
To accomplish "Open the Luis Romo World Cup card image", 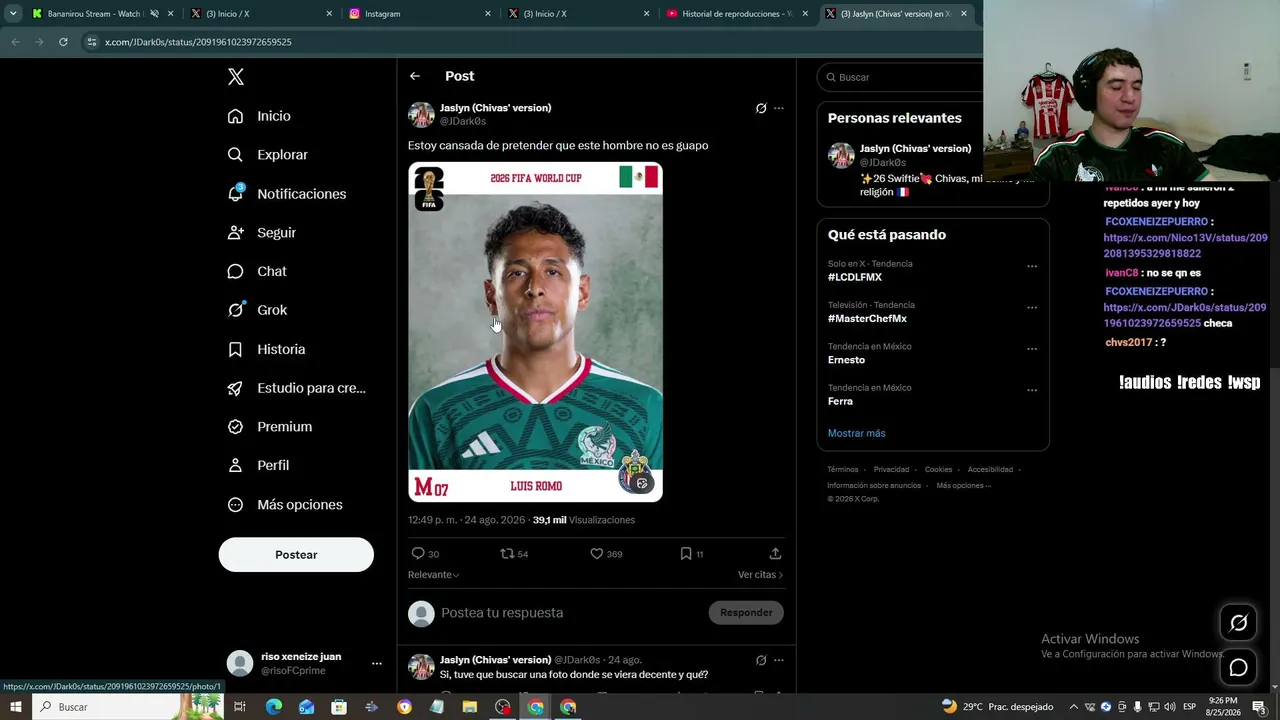I will (535, 332).
